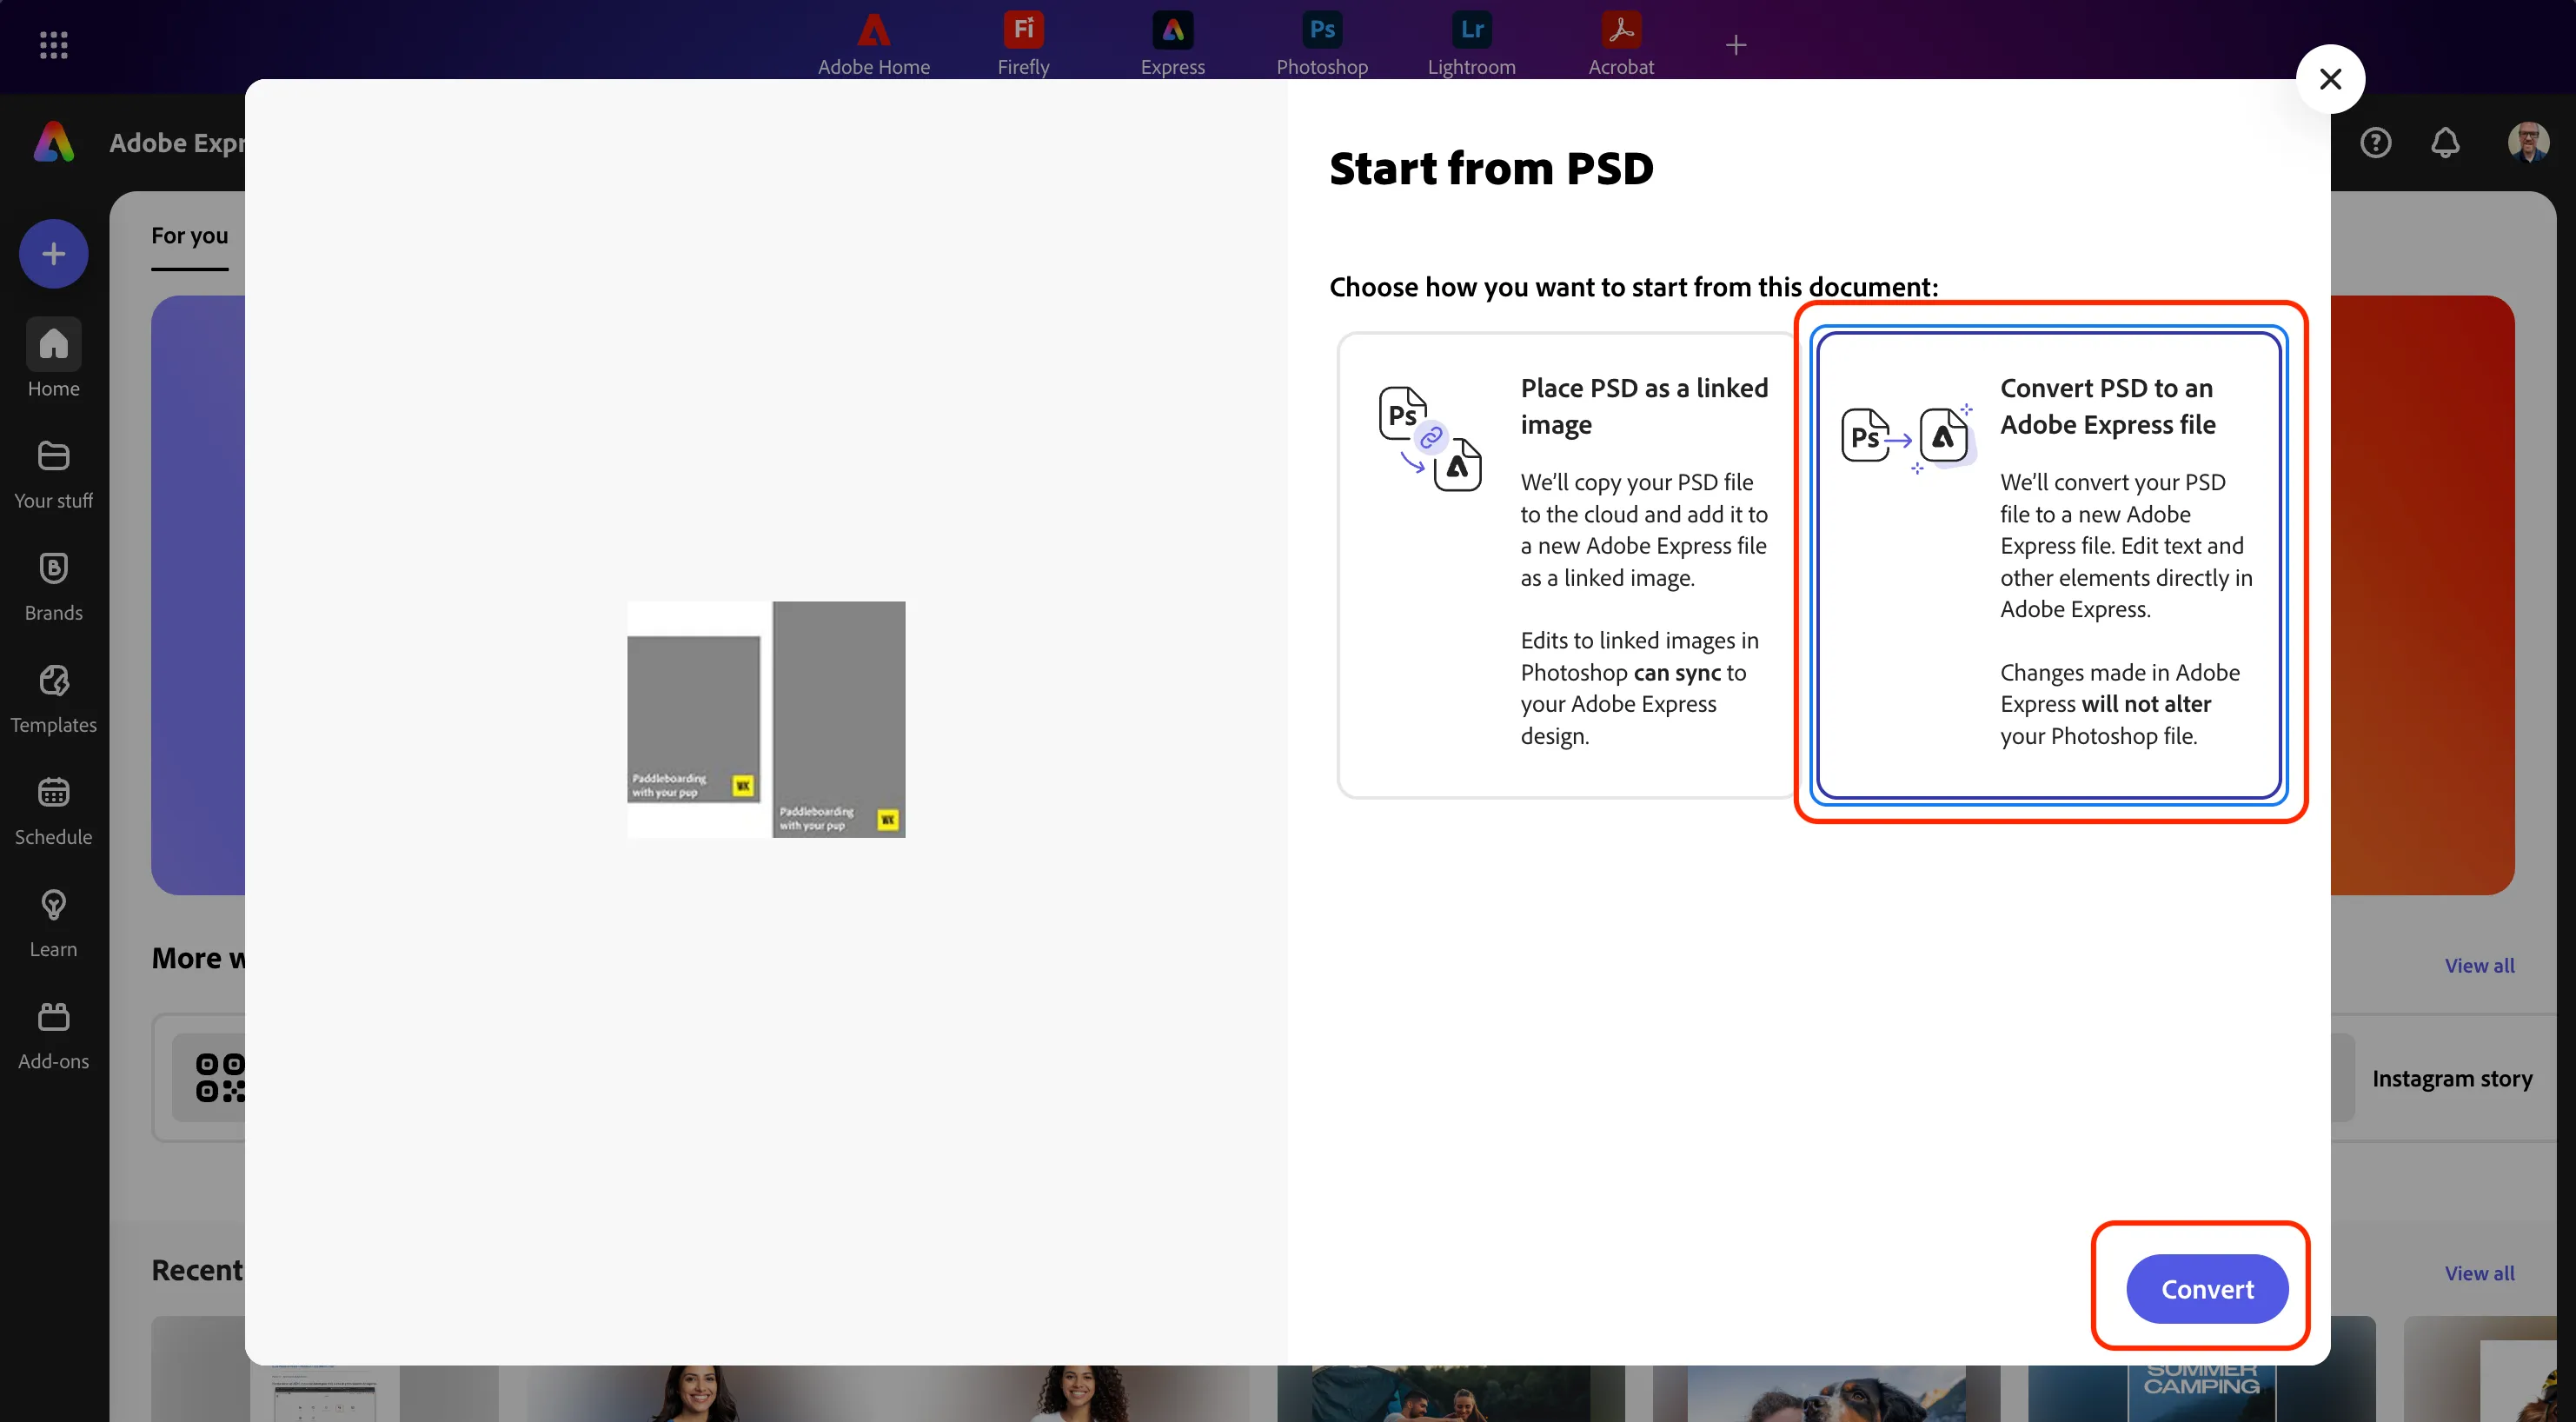Open the Instagram story quick action
Image resolution: width=2576 pixels, height=1422 pixels.
(2451, 1078)
